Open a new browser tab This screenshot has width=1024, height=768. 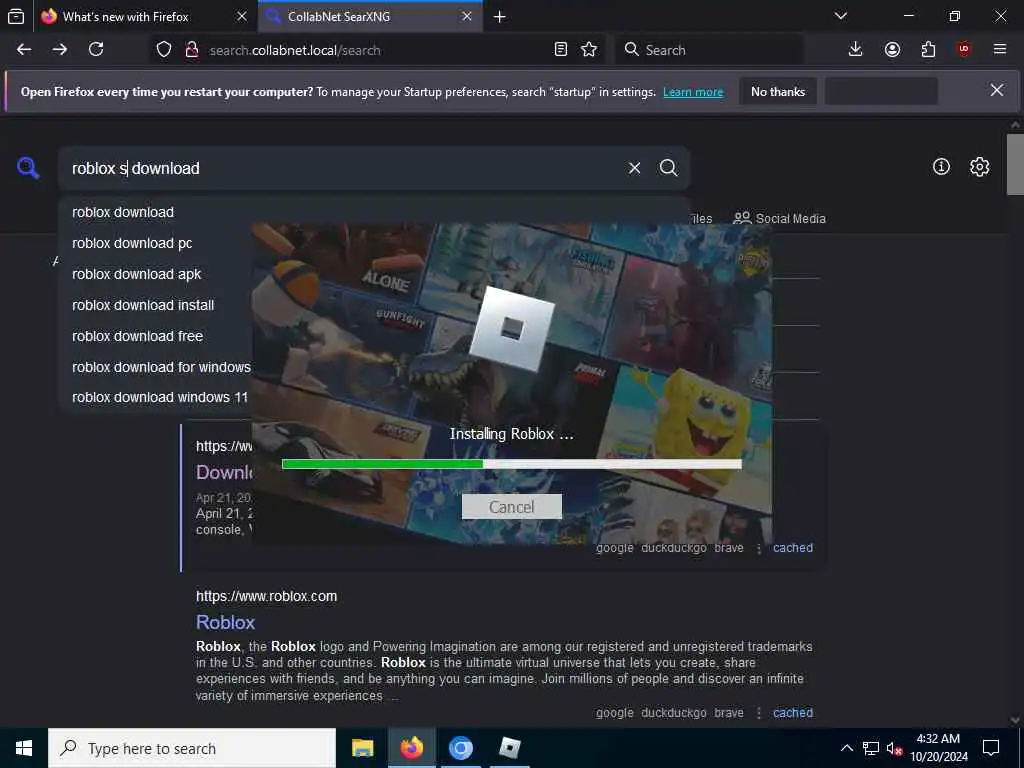(x=500, y=16)
